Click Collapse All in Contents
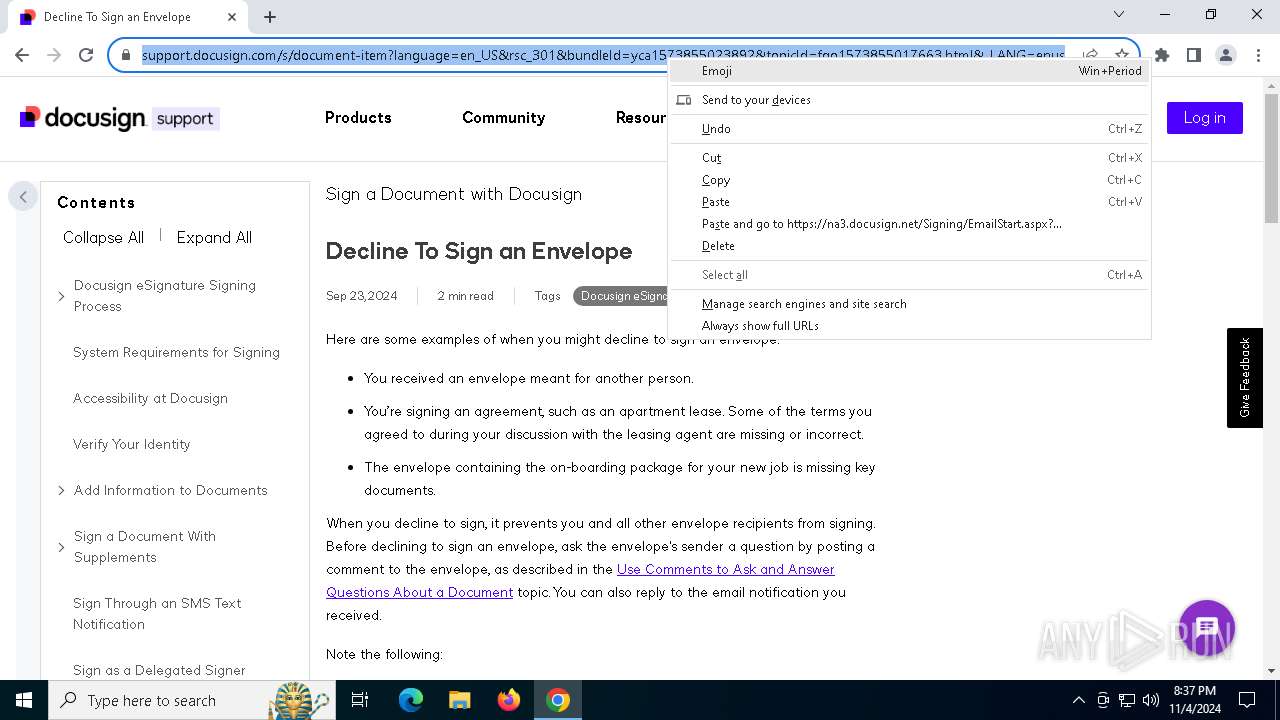Viewport: 1280px width, 720px height. [x=103, y=238]
